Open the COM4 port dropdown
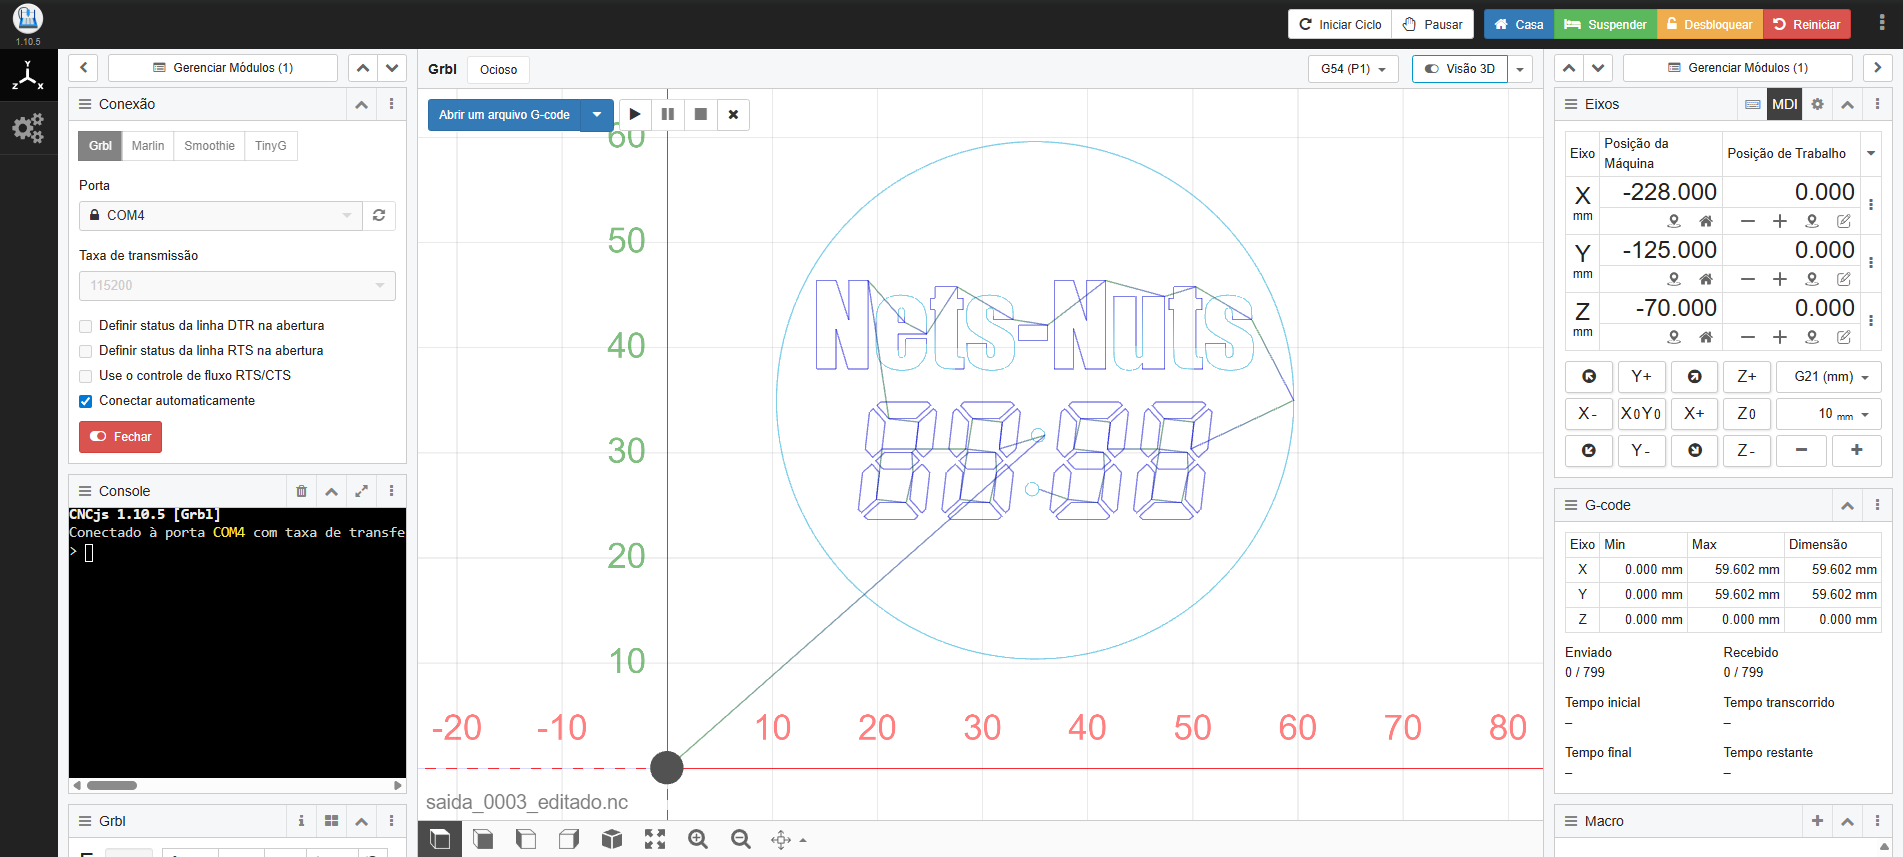The image size is (1903, 857). [x=220, y=215]
